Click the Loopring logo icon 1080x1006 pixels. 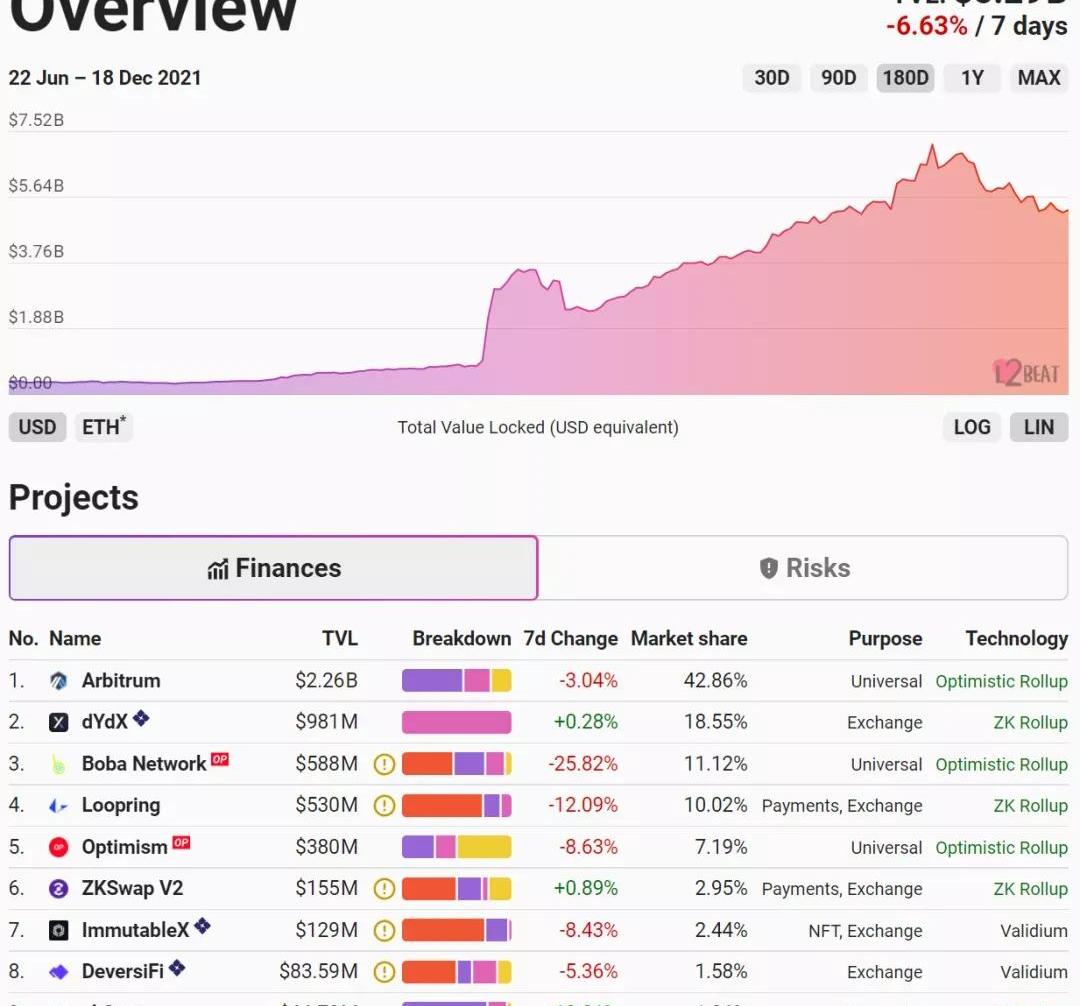pos(59,806)
